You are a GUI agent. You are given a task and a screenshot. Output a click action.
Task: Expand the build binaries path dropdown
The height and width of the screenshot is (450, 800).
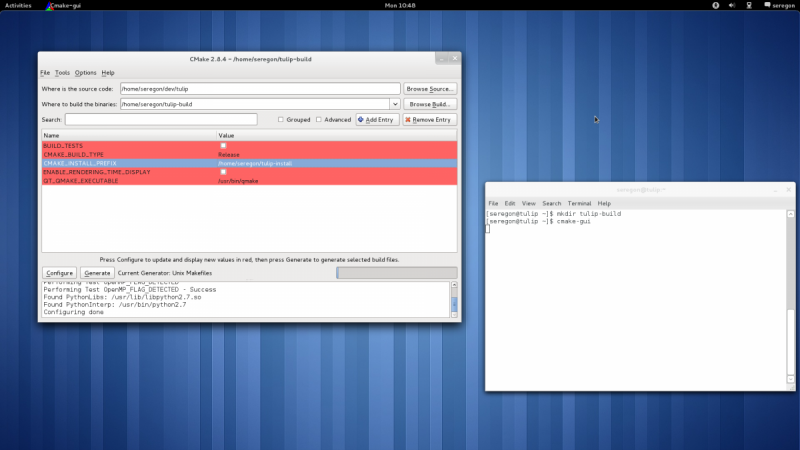pyautogui.click(x=395, y=104)
